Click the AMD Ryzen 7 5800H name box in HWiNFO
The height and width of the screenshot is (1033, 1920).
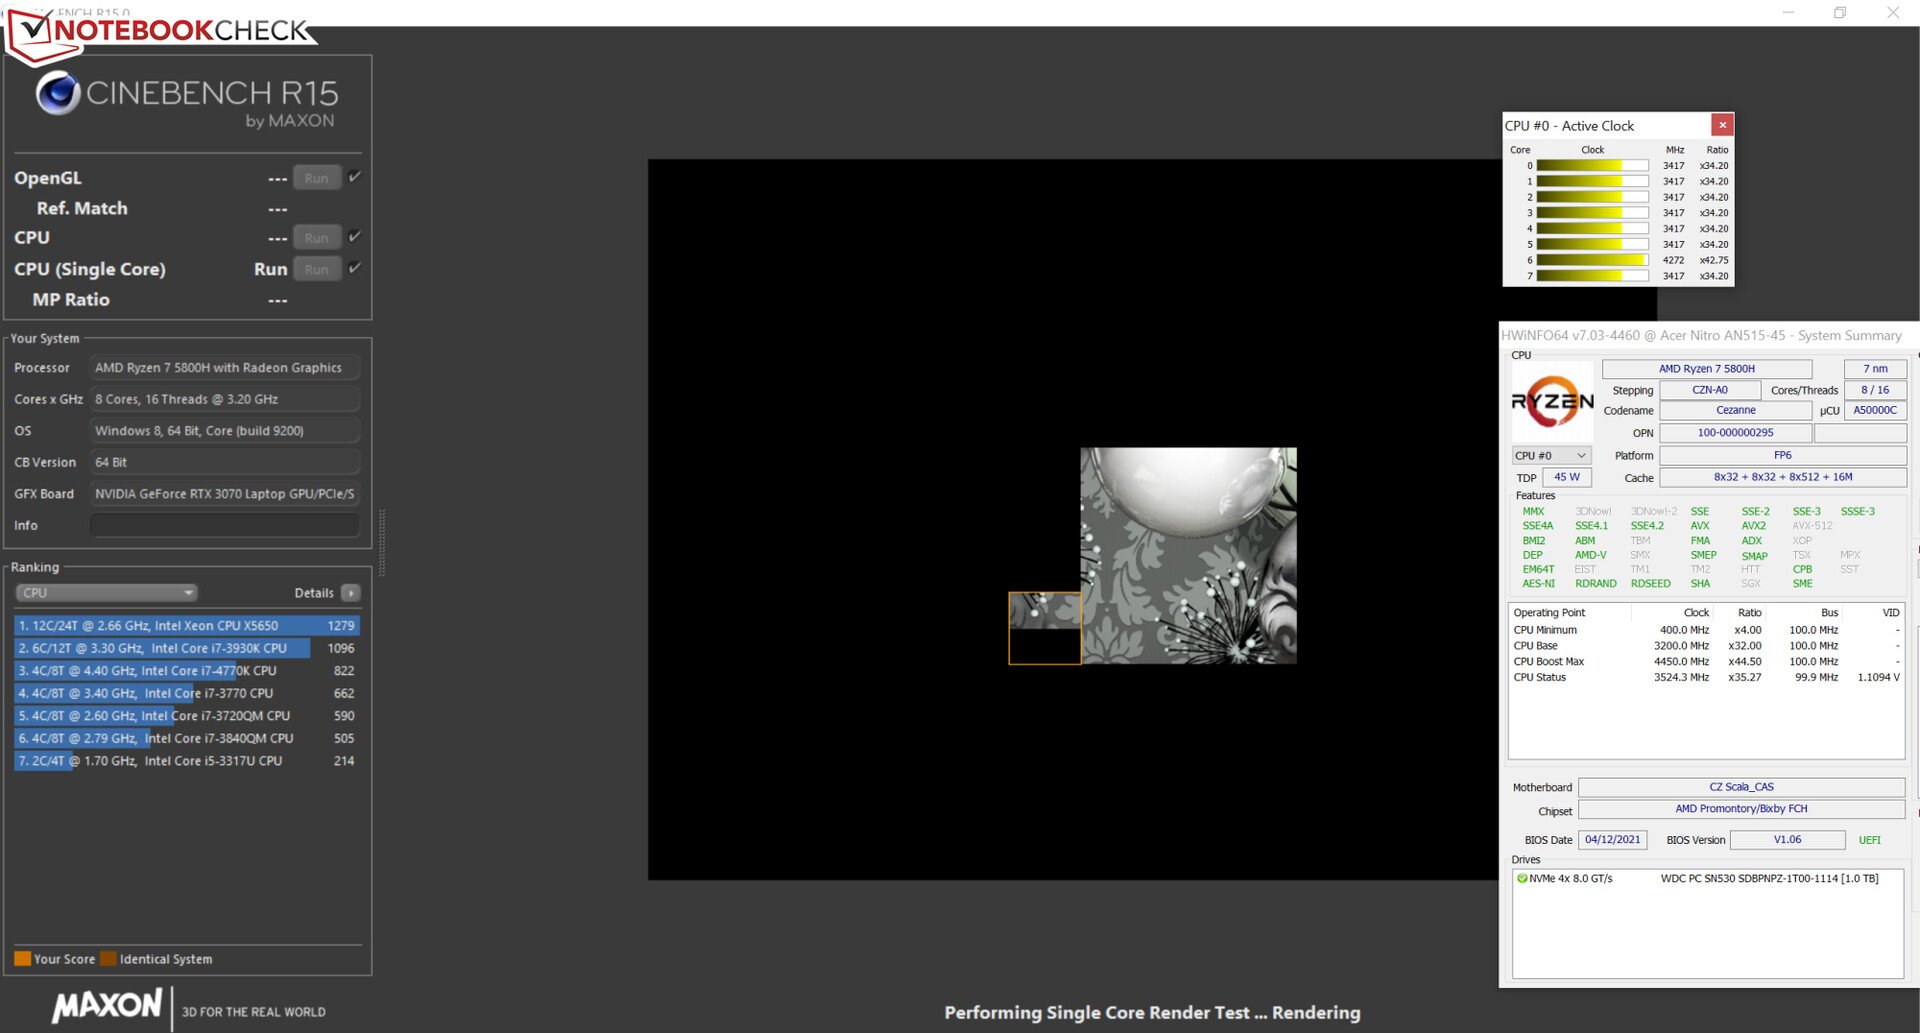1706,369
